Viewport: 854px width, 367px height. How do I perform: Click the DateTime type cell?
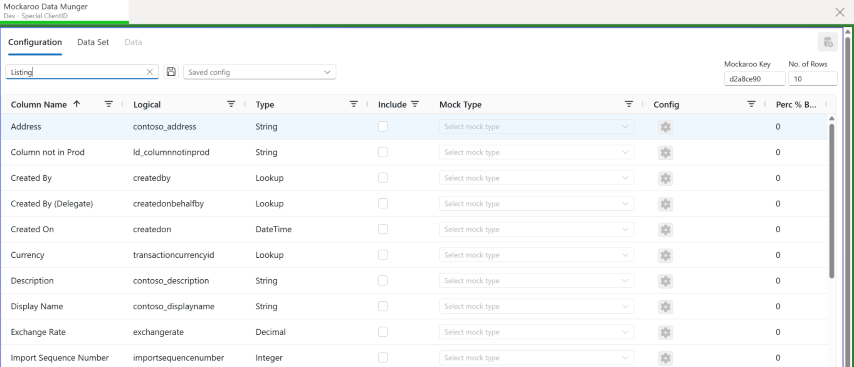click(273, 229)
